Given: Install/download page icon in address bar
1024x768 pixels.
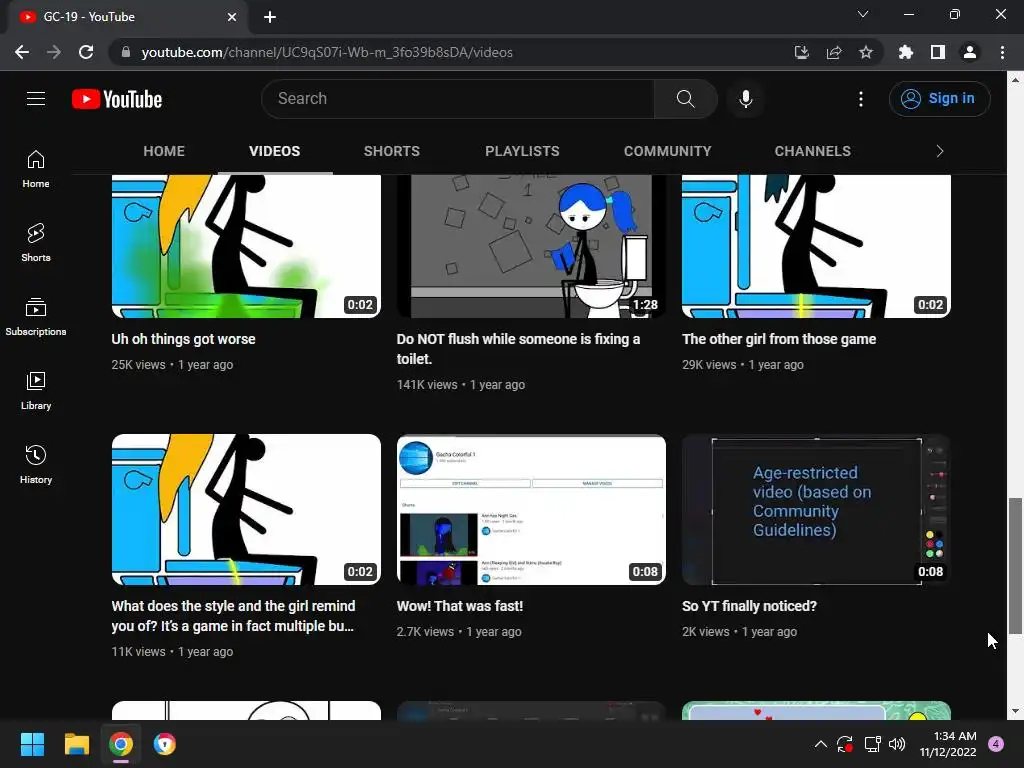Looking at the screenshot, I should tap(802, 52).
